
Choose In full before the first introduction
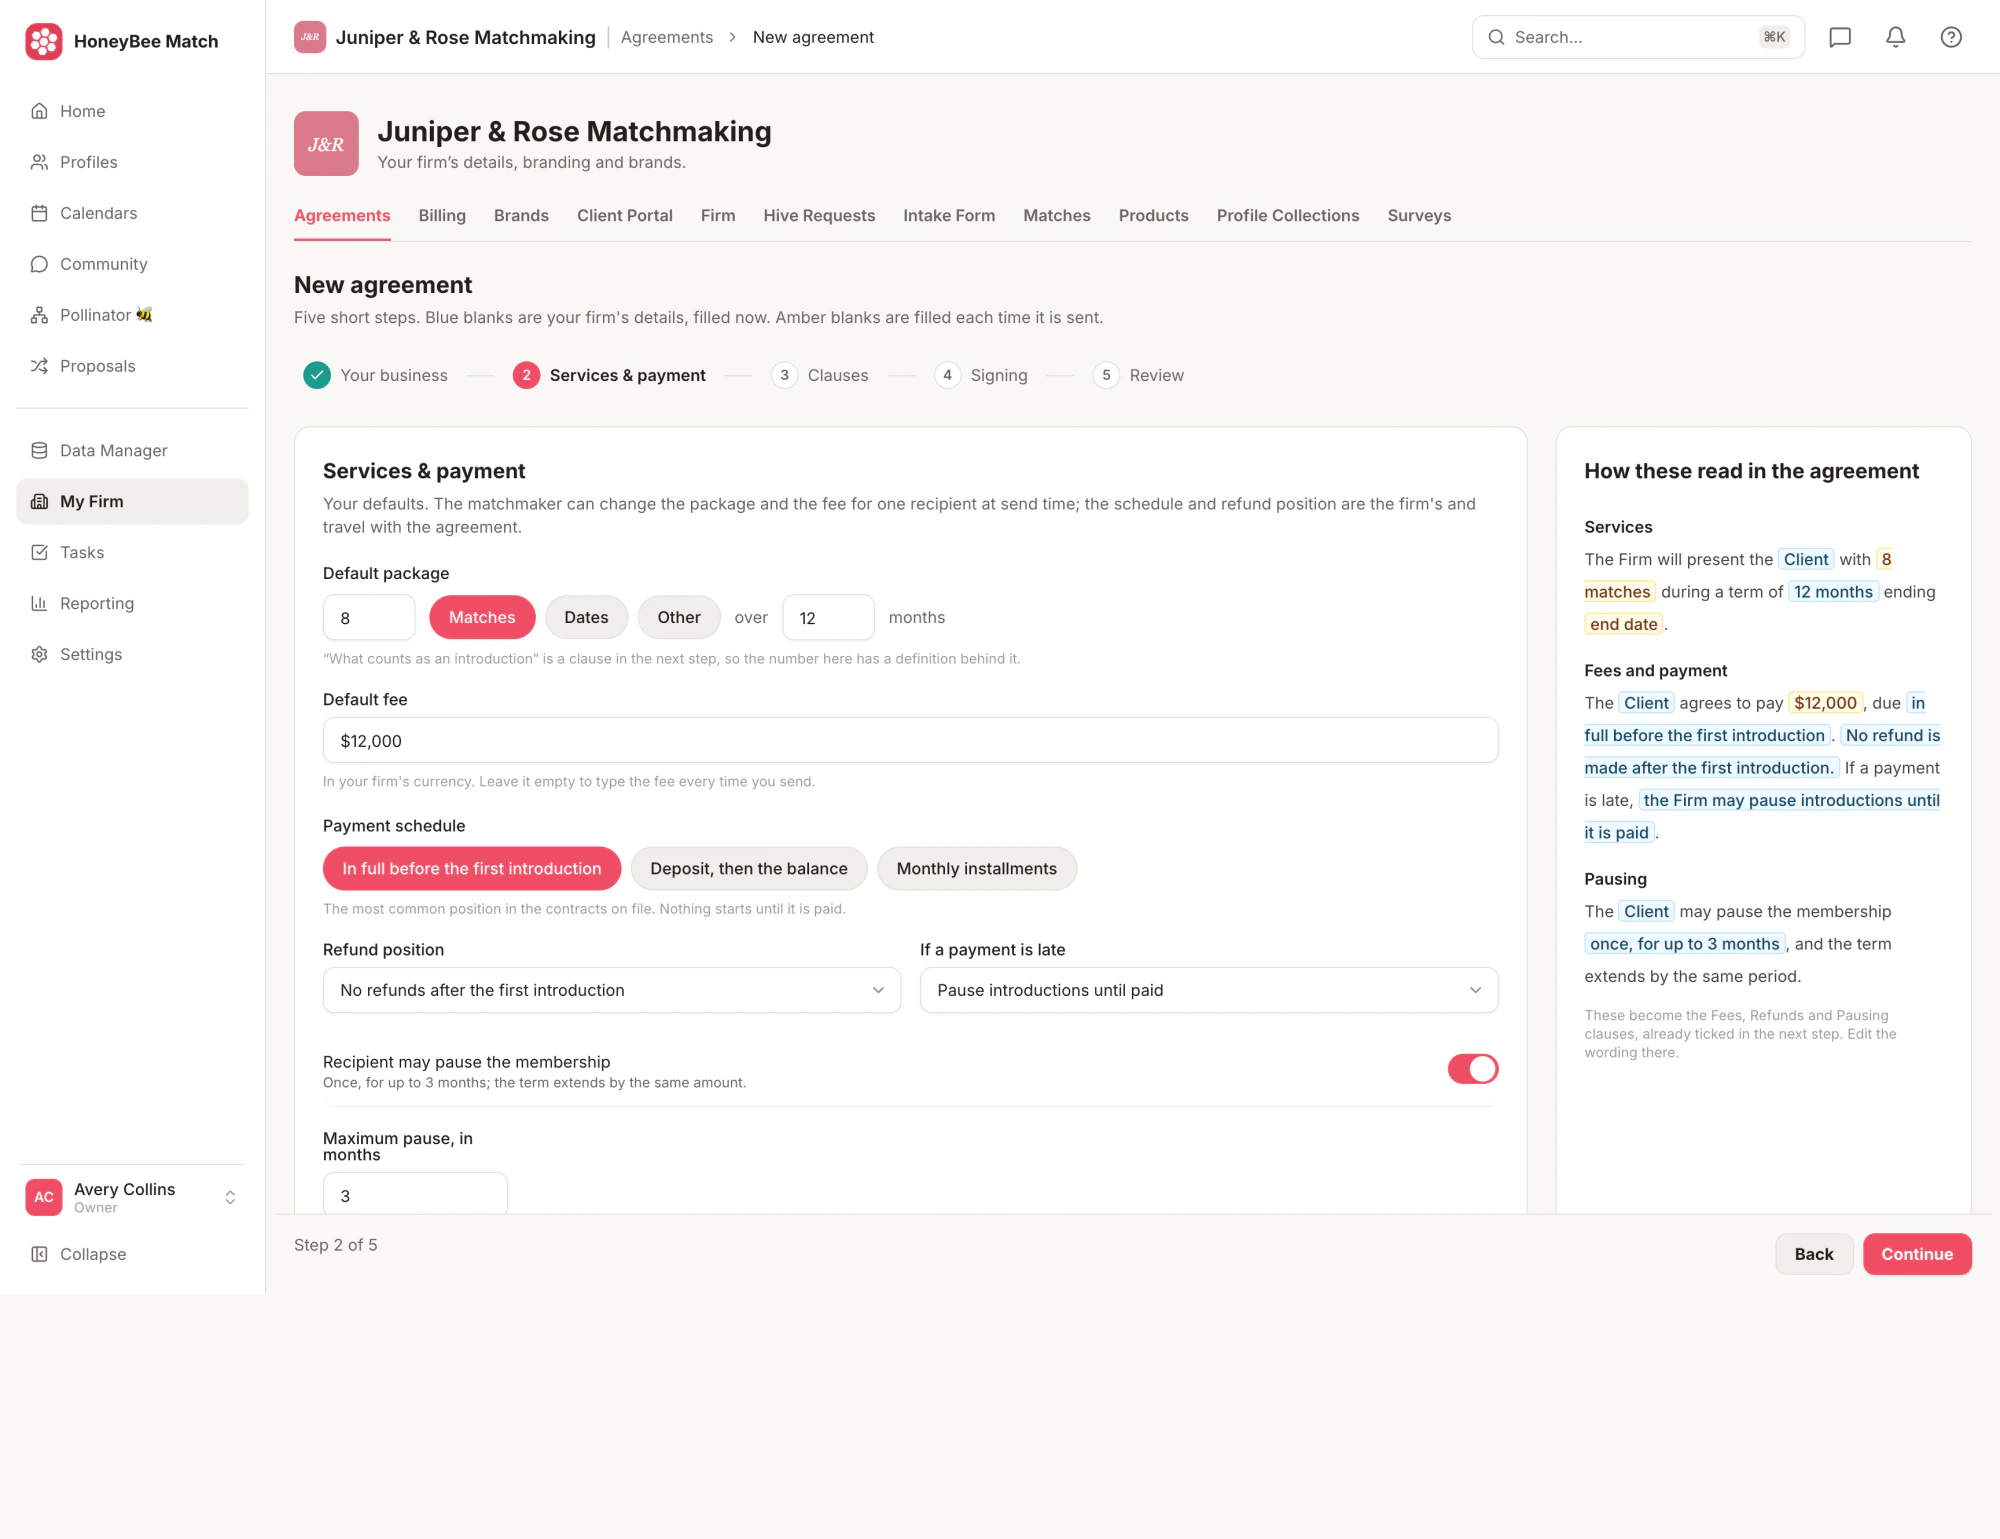point(472,868)
